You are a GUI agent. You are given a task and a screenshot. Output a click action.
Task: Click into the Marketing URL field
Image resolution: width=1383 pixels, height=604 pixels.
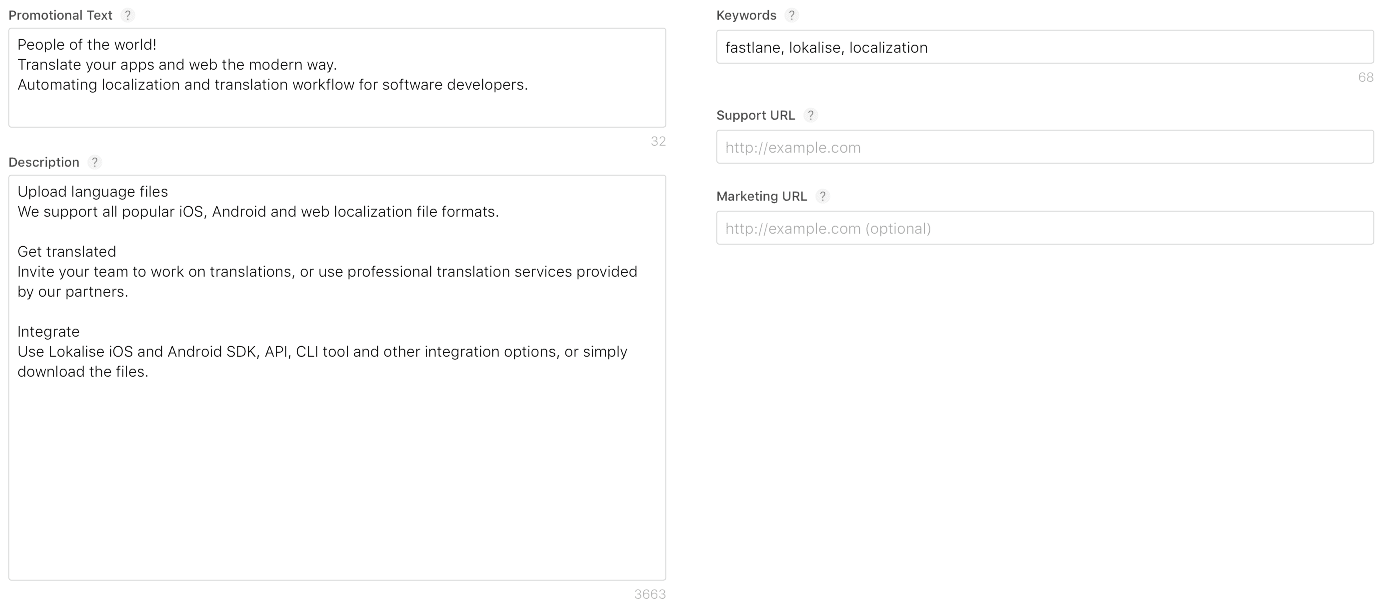(x=1044, y=229)
